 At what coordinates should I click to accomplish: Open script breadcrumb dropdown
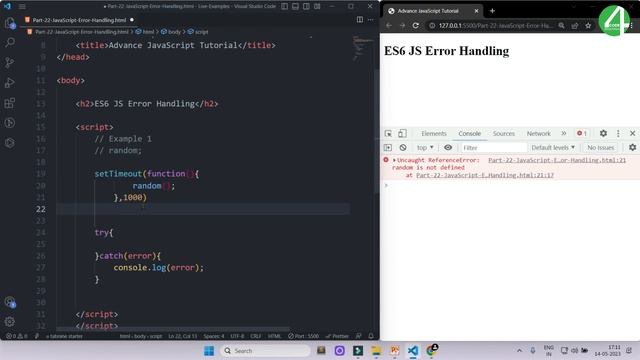(x=198, y=31)
